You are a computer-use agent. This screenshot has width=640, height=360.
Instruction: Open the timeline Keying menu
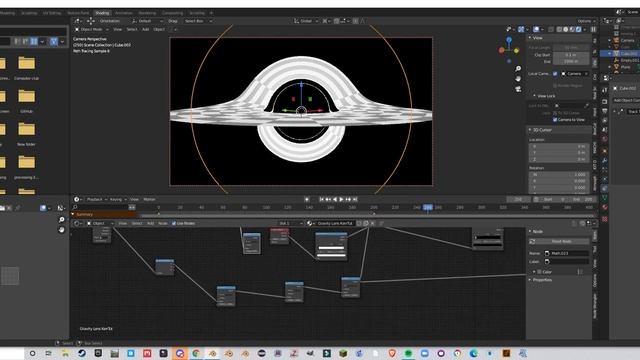point(118,200)
